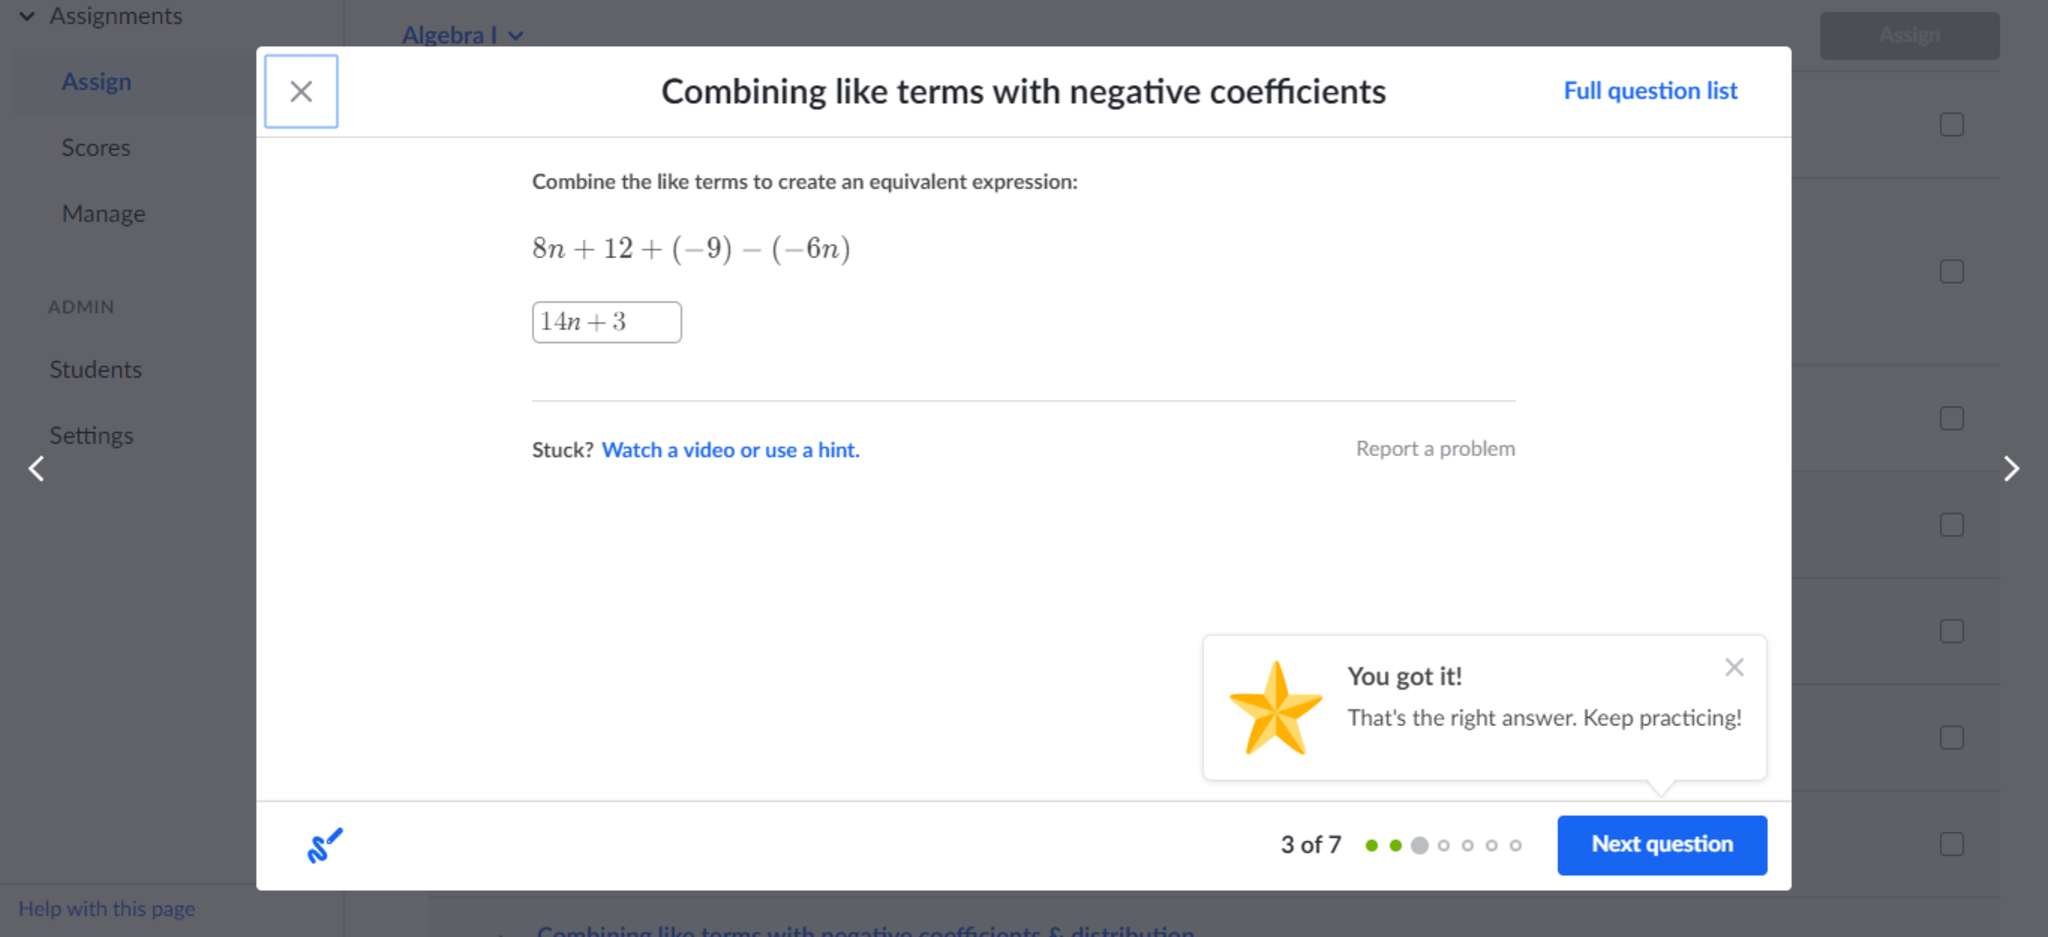Open the Algebra I course dropdown

point(462,36)
